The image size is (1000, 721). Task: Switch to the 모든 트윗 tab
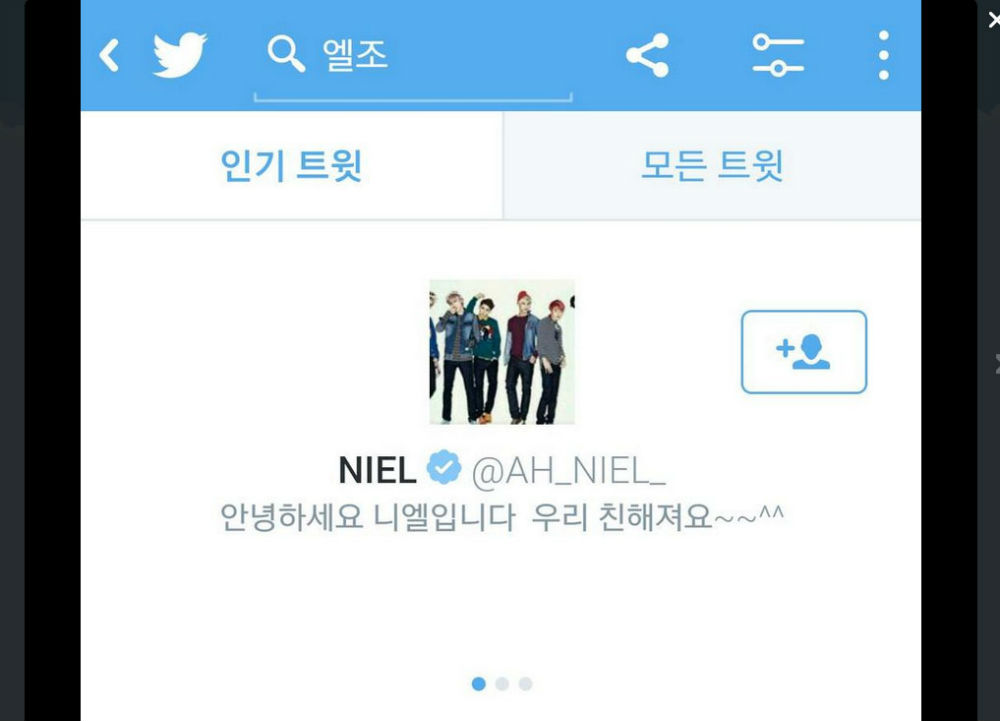tap(712, 166)
